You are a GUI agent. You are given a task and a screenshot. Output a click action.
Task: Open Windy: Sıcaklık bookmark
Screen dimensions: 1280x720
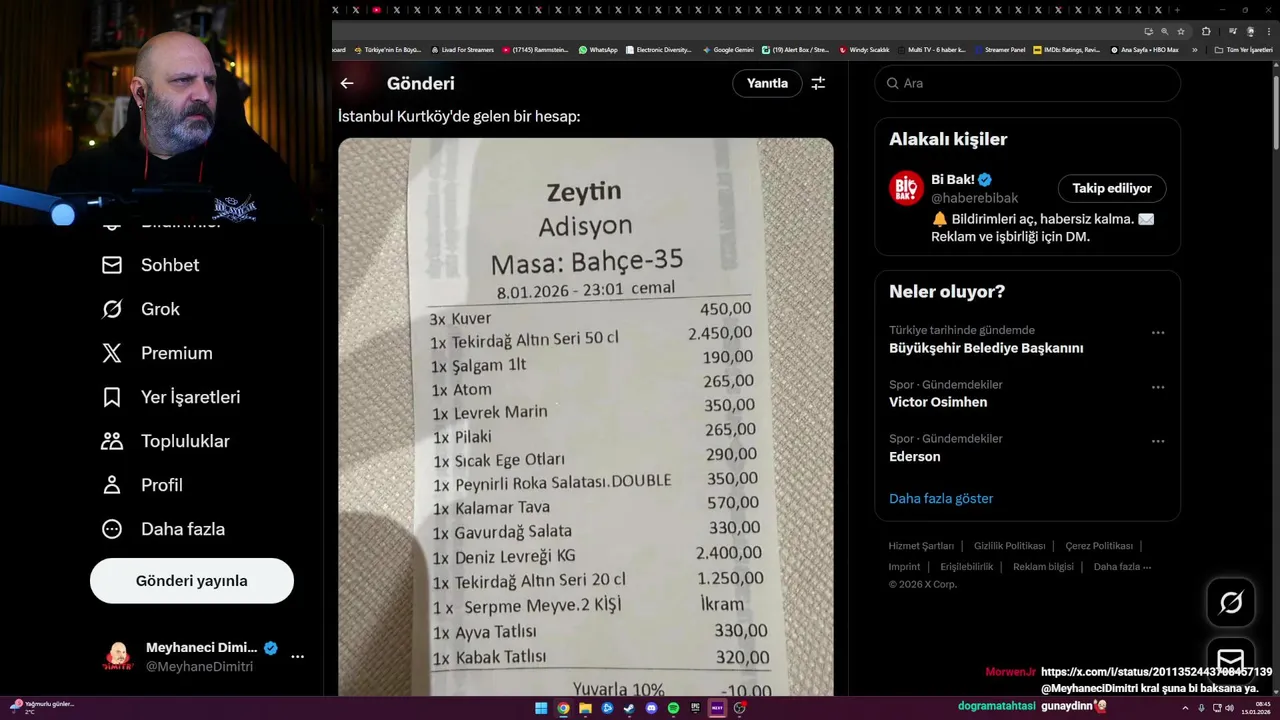(x=864, y=49)
